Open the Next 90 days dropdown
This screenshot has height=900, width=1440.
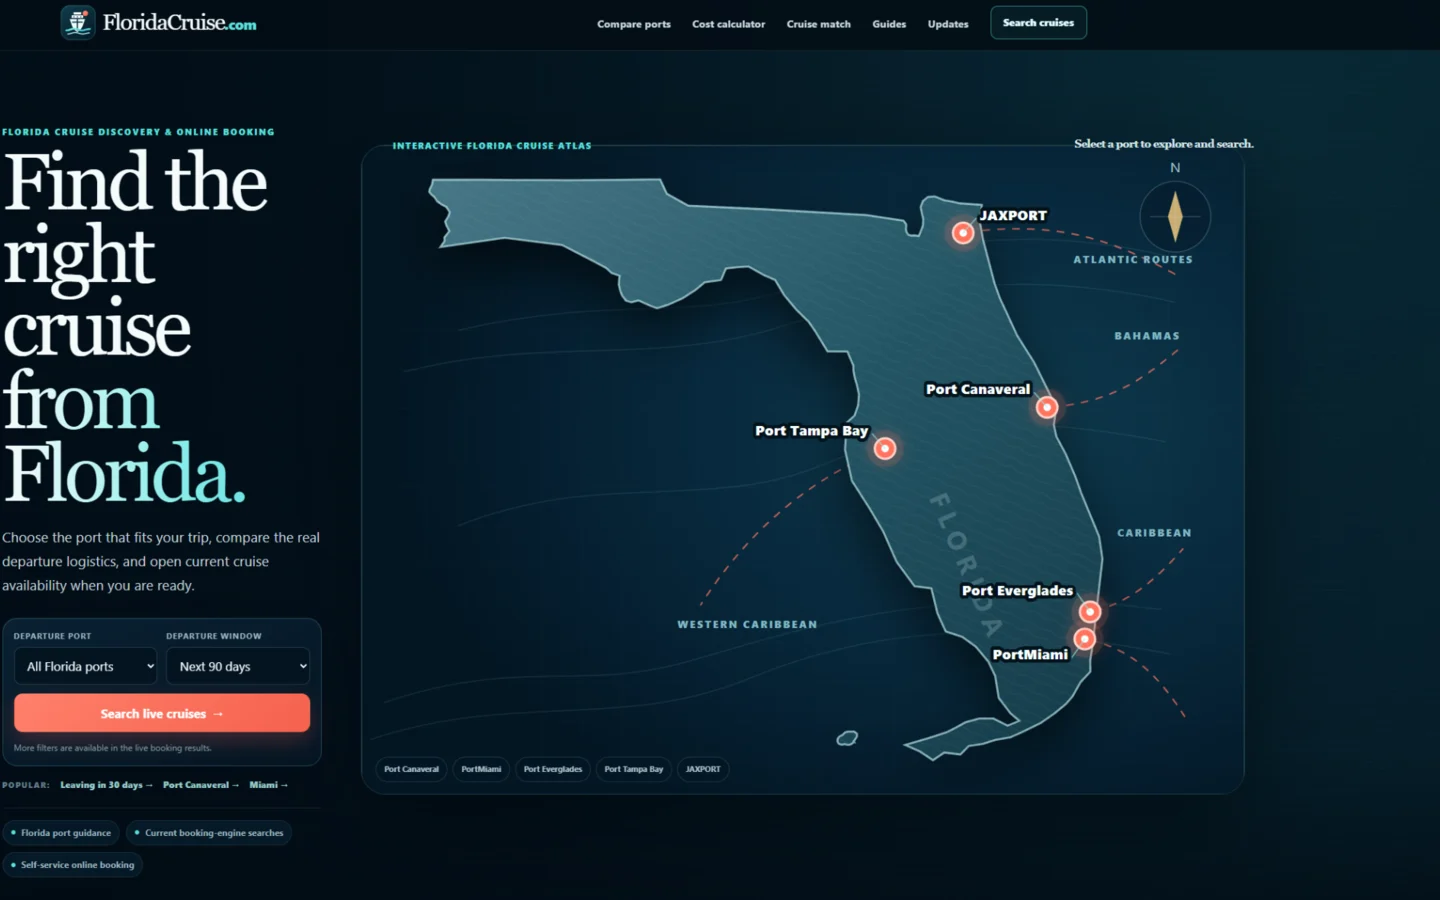[238, 666]
